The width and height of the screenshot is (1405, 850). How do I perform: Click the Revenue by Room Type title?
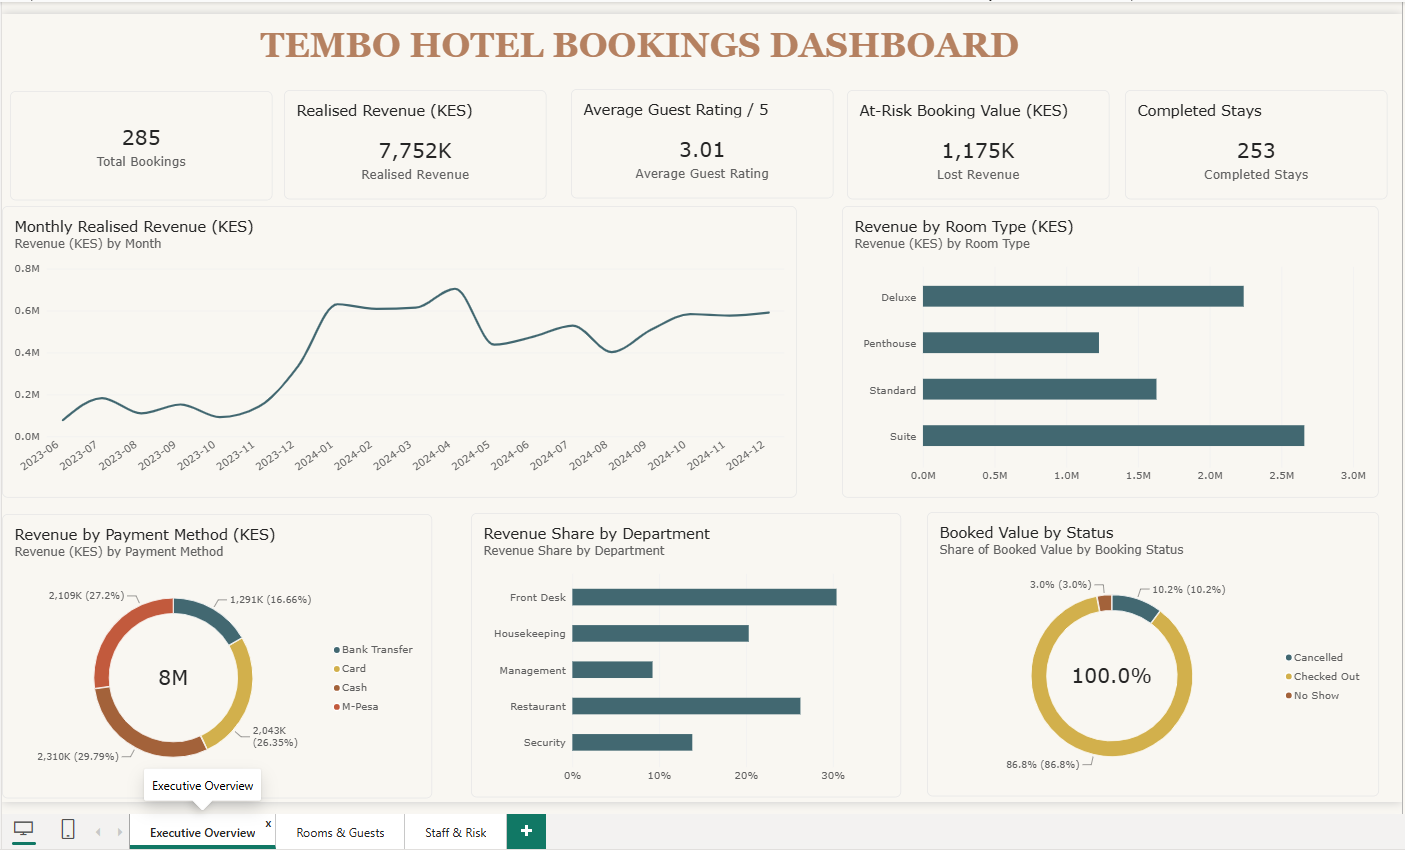tap(964, 227)
